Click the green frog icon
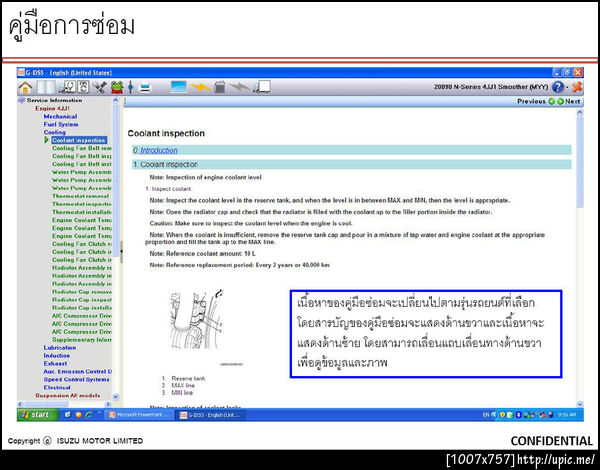The image size is (600, 470). 117,88
